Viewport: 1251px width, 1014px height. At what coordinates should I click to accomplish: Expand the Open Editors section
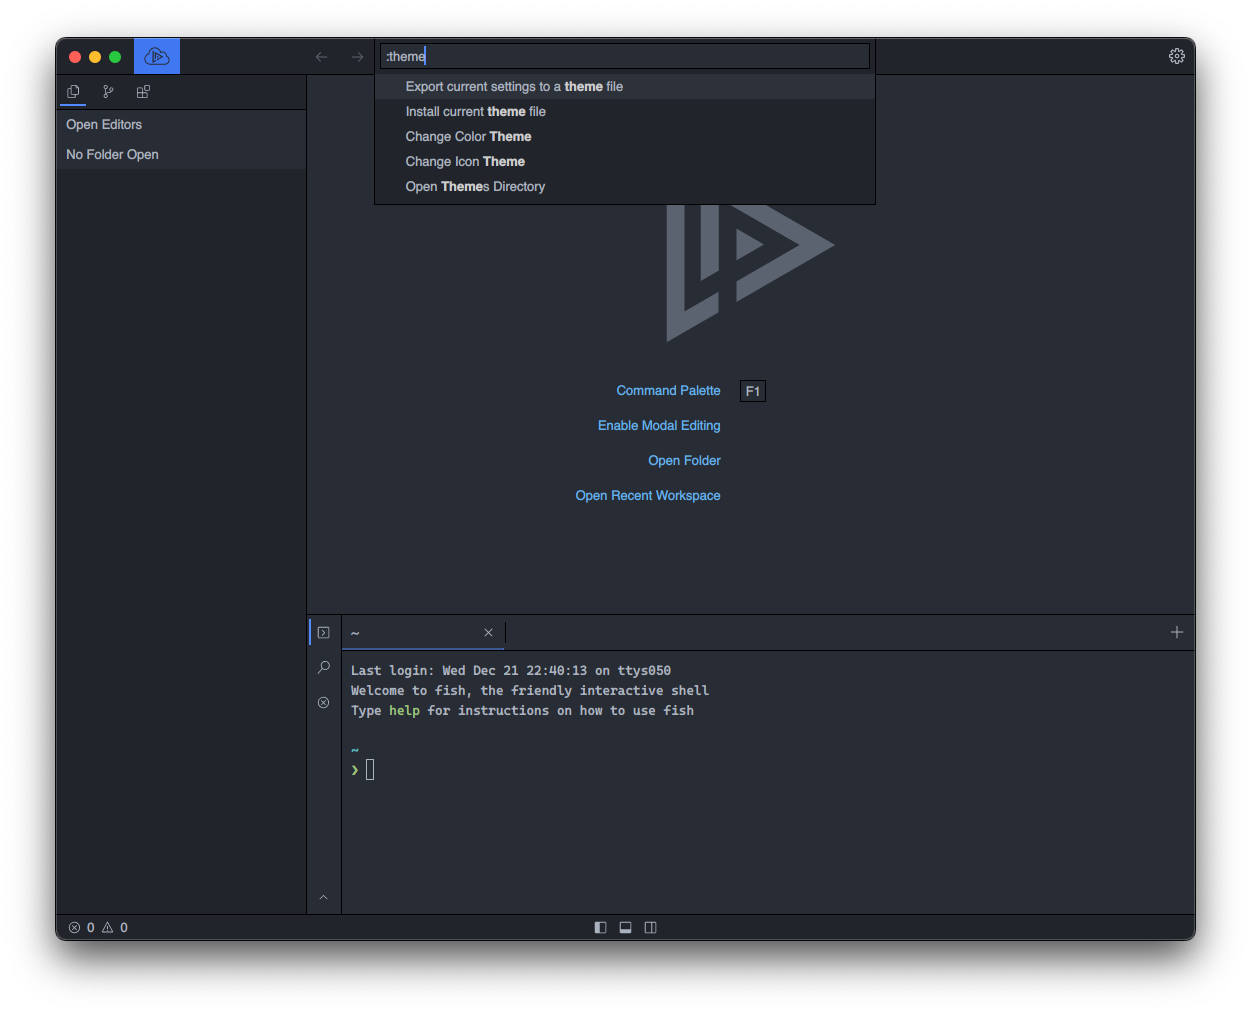[104, 125]
